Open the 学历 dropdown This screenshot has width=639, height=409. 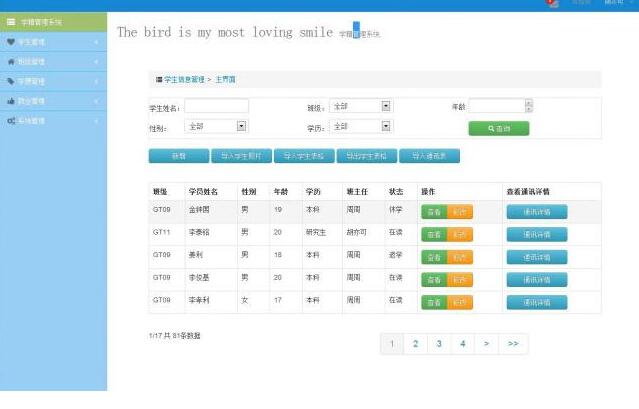click(x=386, y=127)
